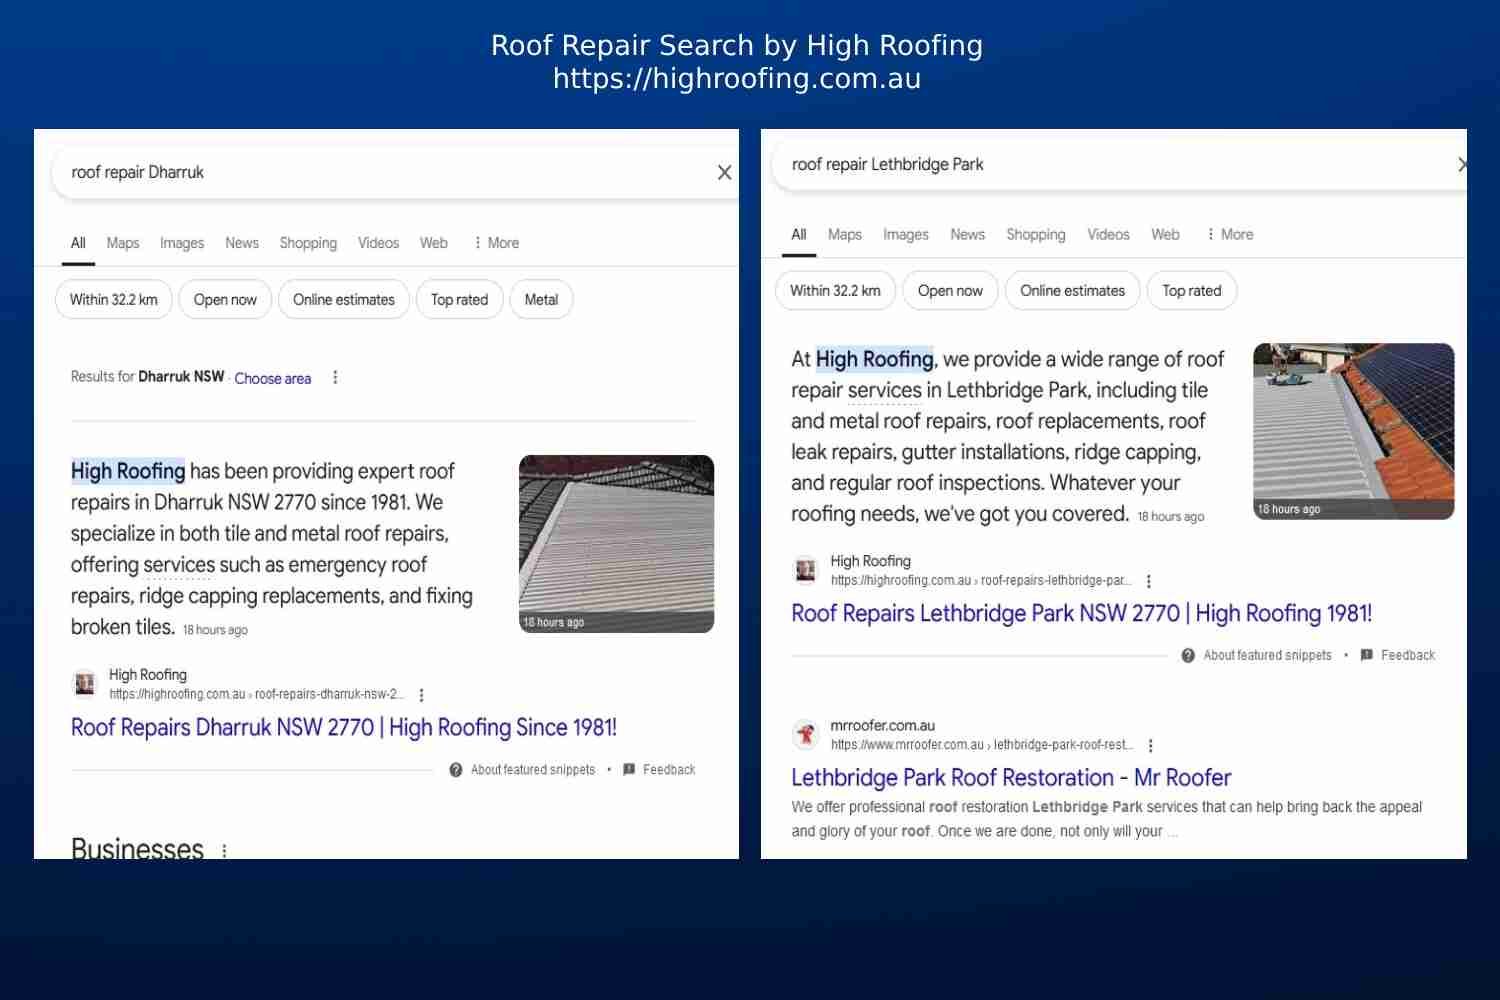Image resolution: width=1500 pixels, height=1000 pixels.
Task: Open 'Roof Repairs Dharruk NSW 2770' result link
Action: click(343, 728)
